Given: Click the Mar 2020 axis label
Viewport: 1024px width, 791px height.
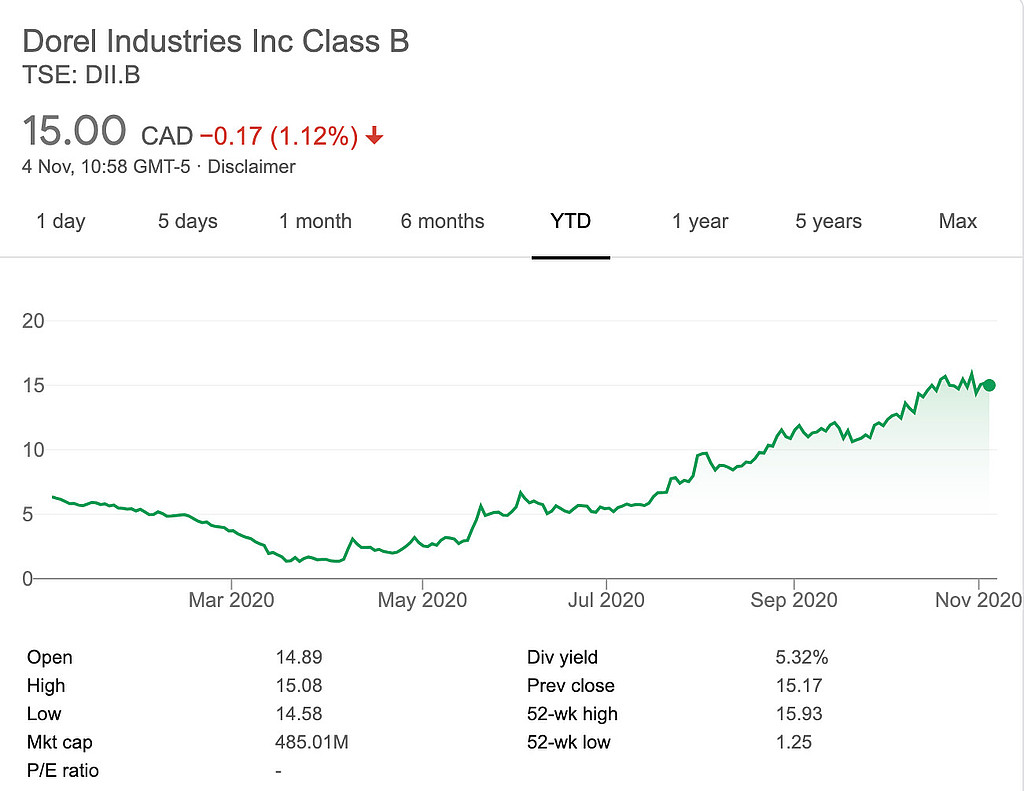Looking at the screenshot, I should (x=231, y=600).
